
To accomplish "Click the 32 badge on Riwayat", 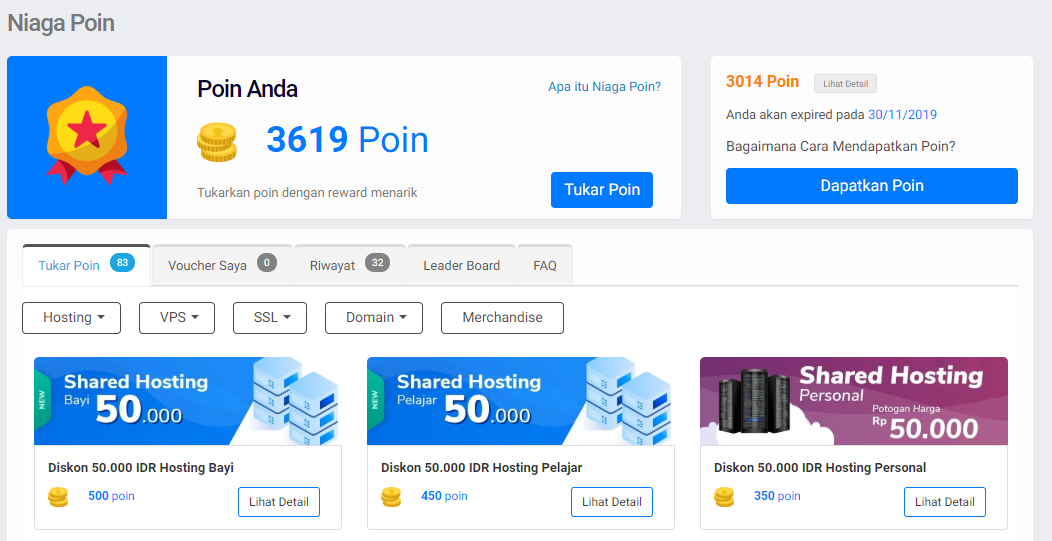I will (x=378, y=263).
